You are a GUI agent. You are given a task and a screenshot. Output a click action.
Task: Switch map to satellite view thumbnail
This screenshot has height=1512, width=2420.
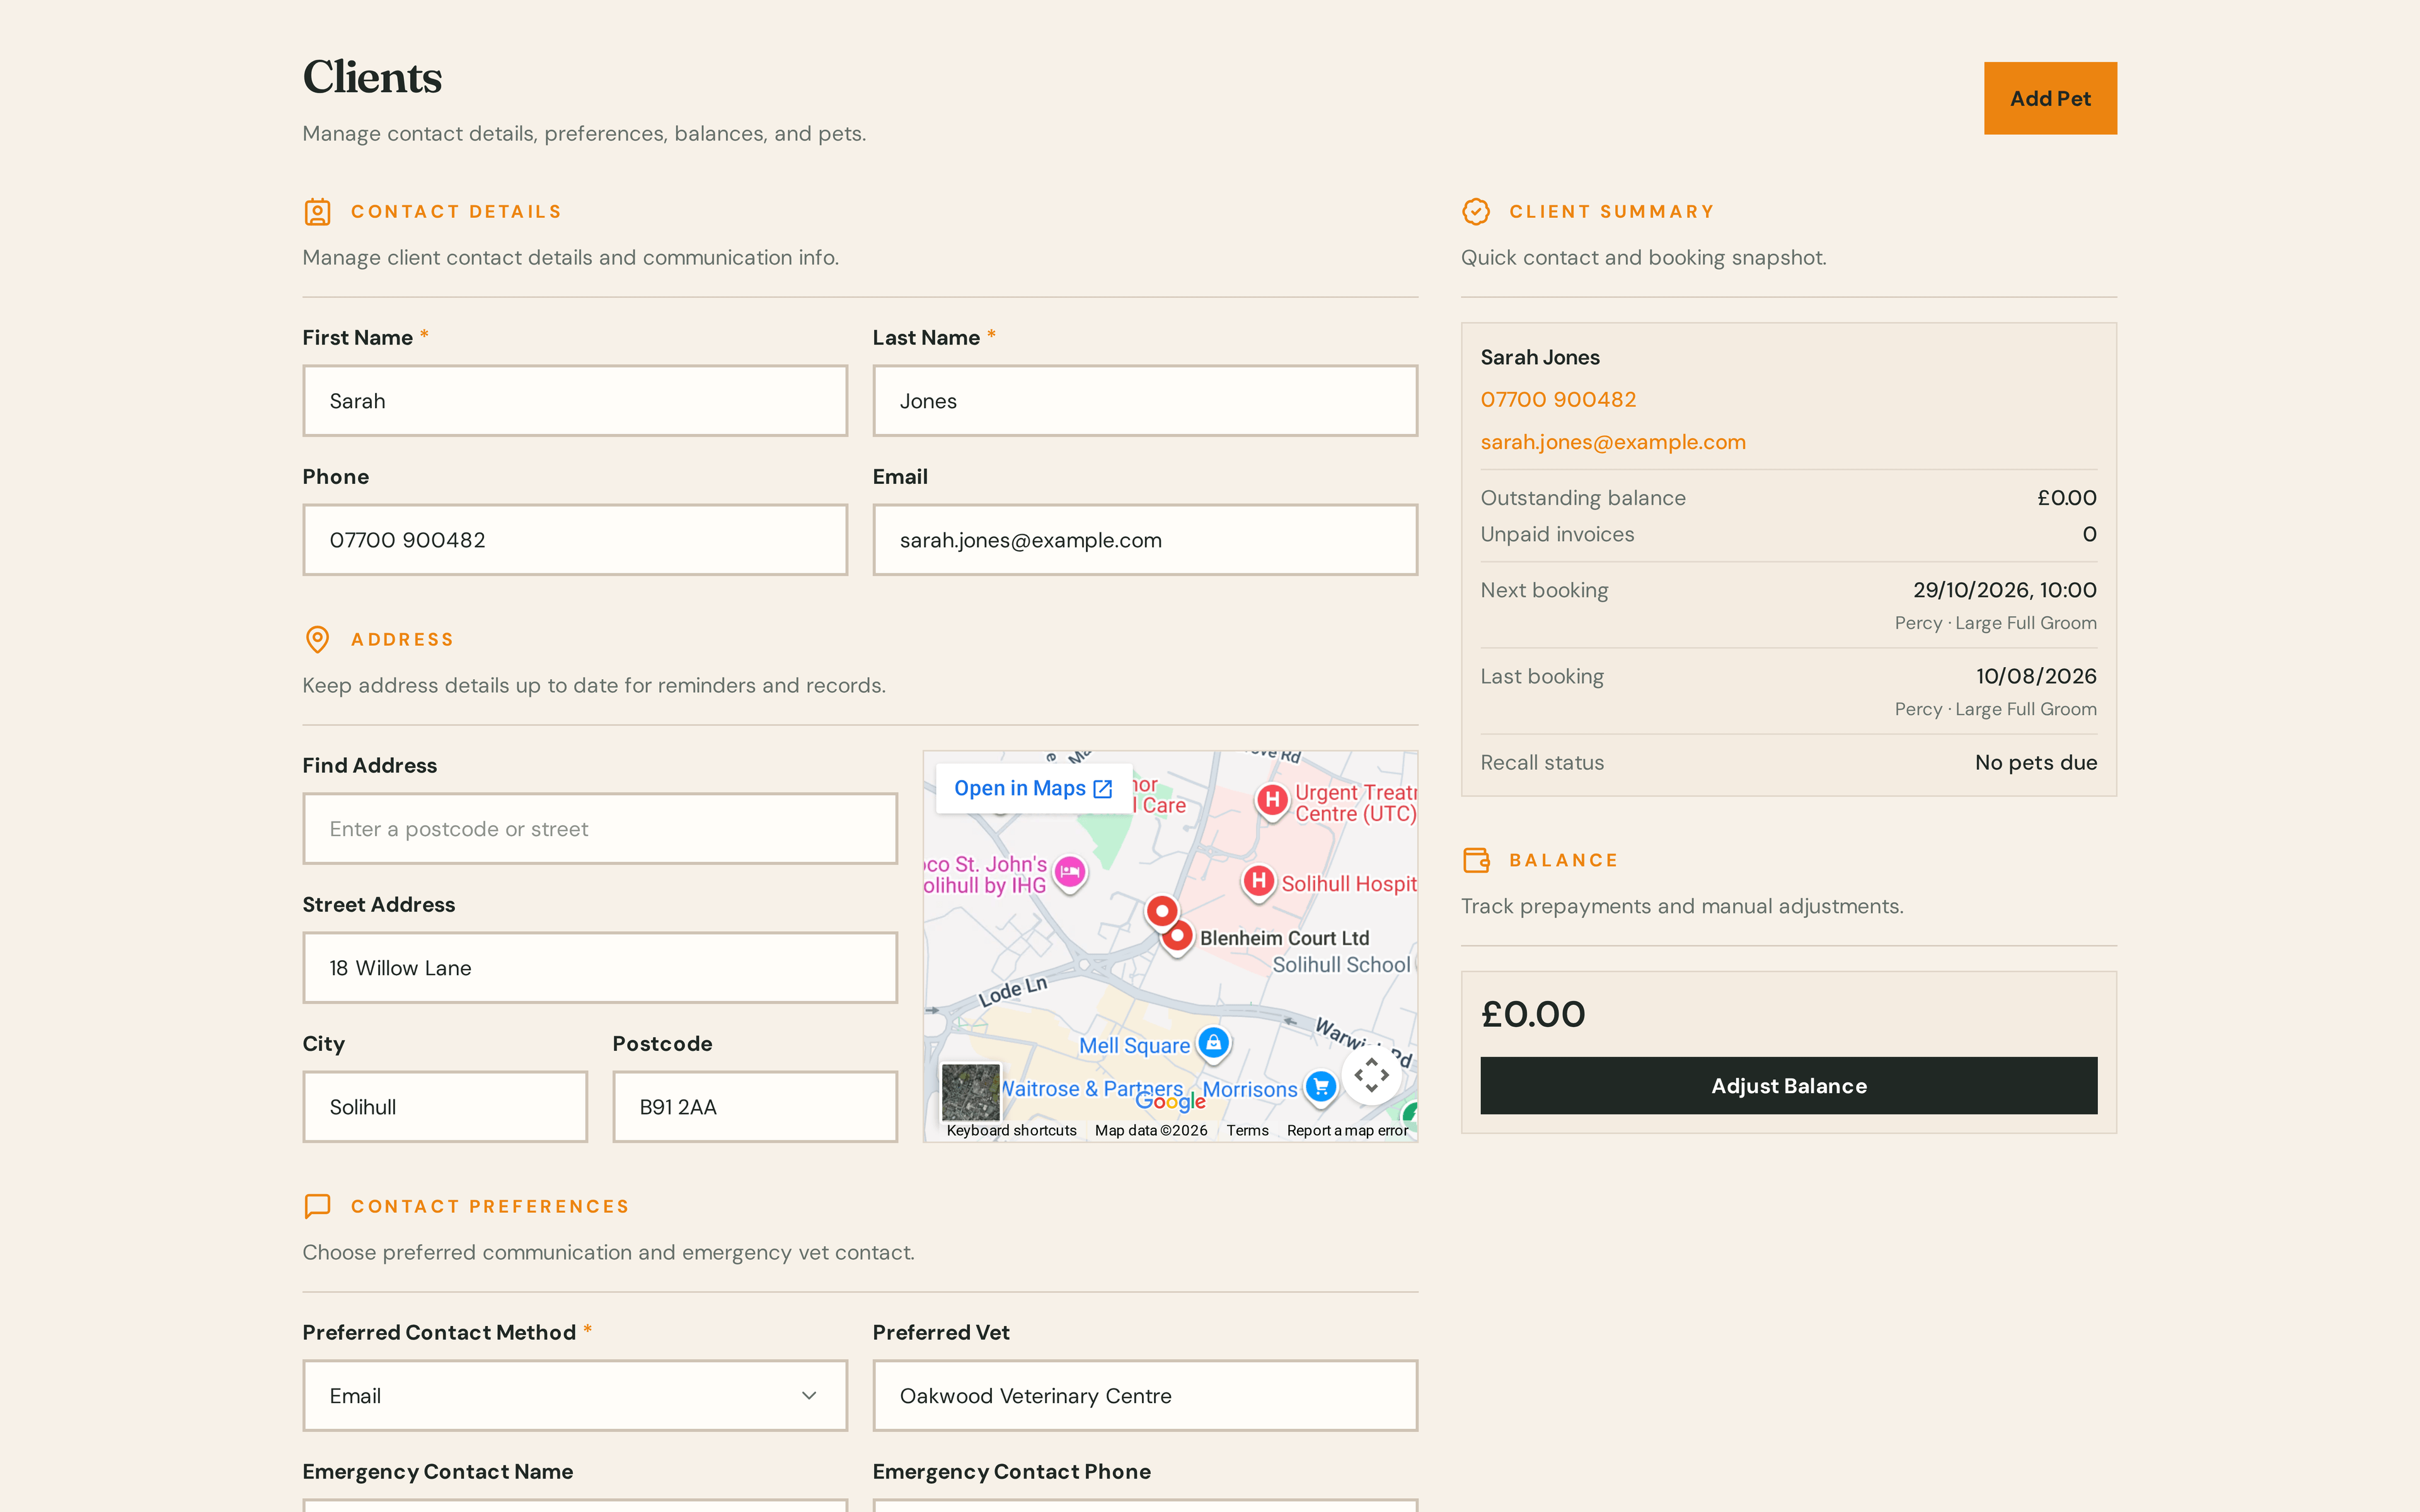(x=970, y=1092)
